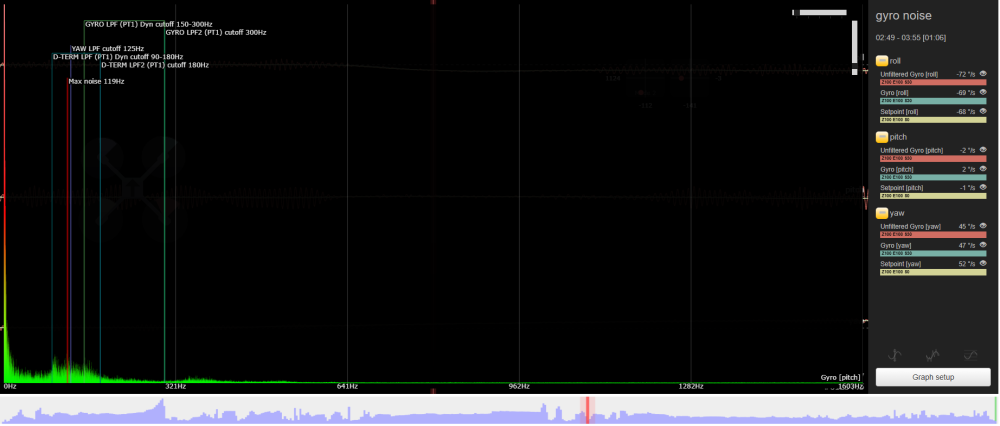Click eye icon beside Setpoint [pitch]
The width and height of the screenshot is (1000, 426).
(x=983, y=187)
